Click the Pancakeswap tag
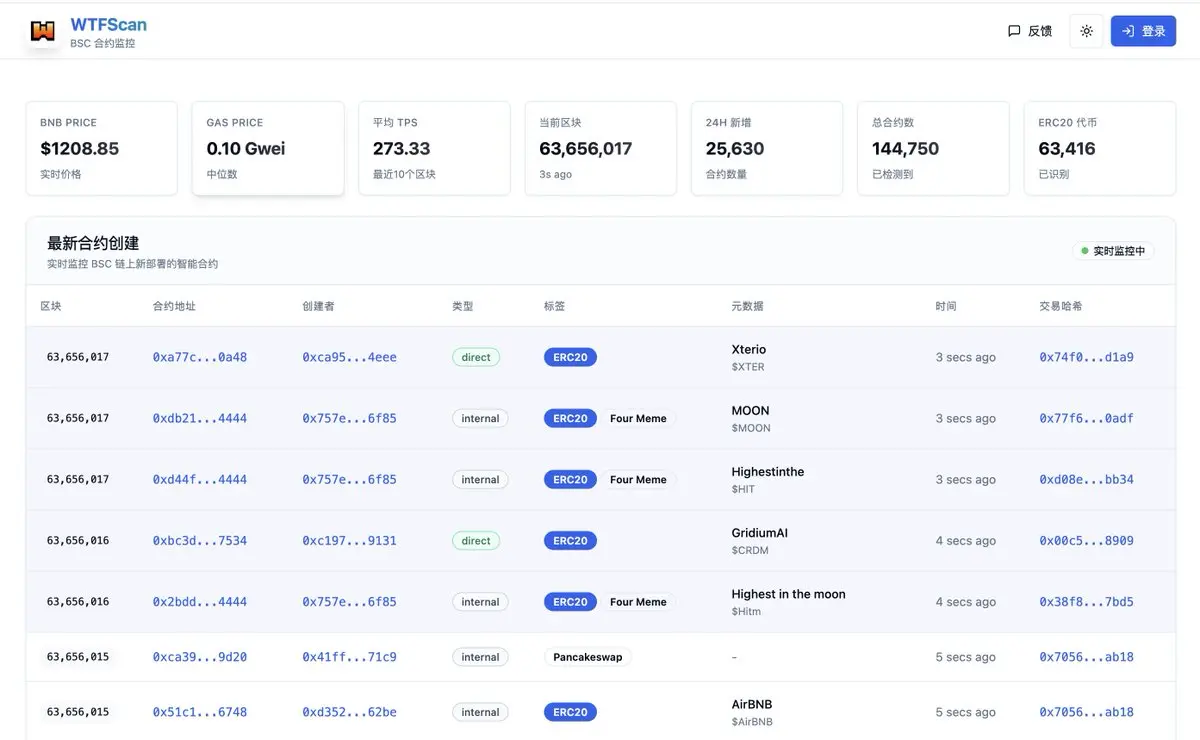Screen dimensions: 1200x740 587,657
